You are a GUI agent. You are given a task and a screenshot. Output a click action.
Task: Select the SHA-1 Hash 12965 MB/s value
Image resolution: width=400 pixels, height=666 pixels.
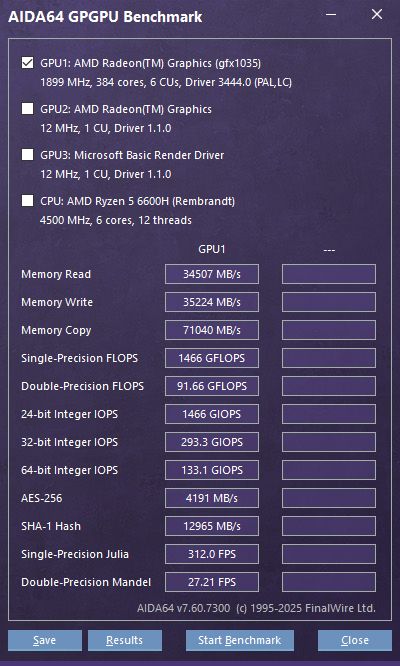212,526
